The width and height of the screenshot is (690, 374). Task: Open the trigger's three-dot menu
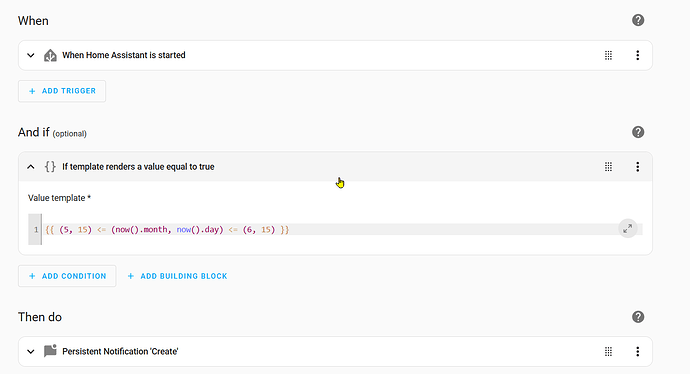[x=638, y=55]
